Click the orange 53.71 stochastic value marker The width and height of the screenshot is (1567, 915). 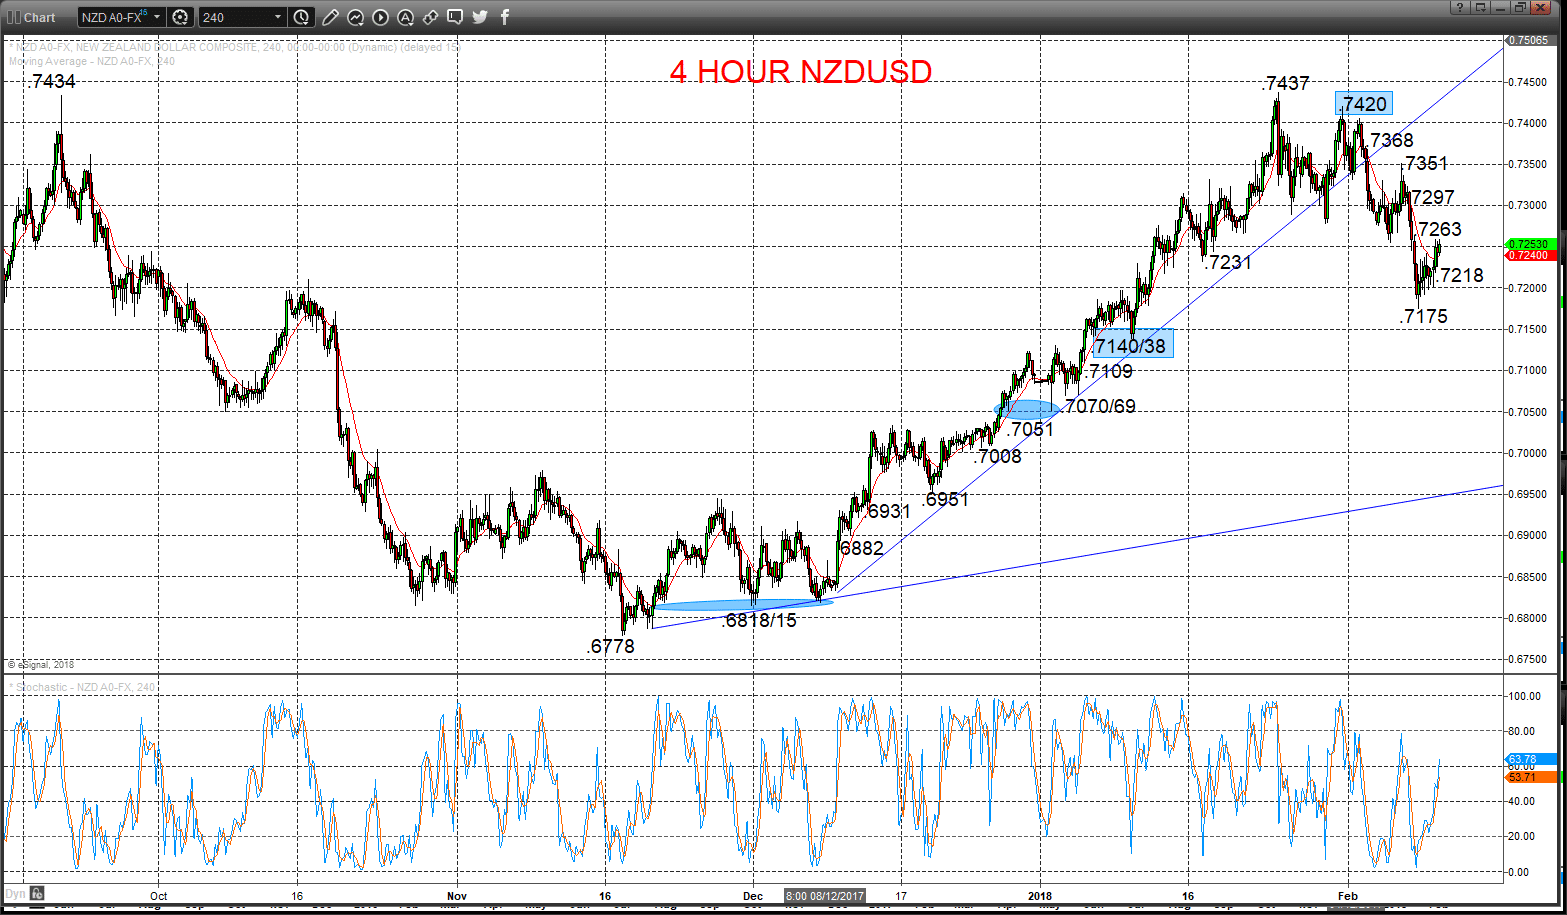point(1531,777)
